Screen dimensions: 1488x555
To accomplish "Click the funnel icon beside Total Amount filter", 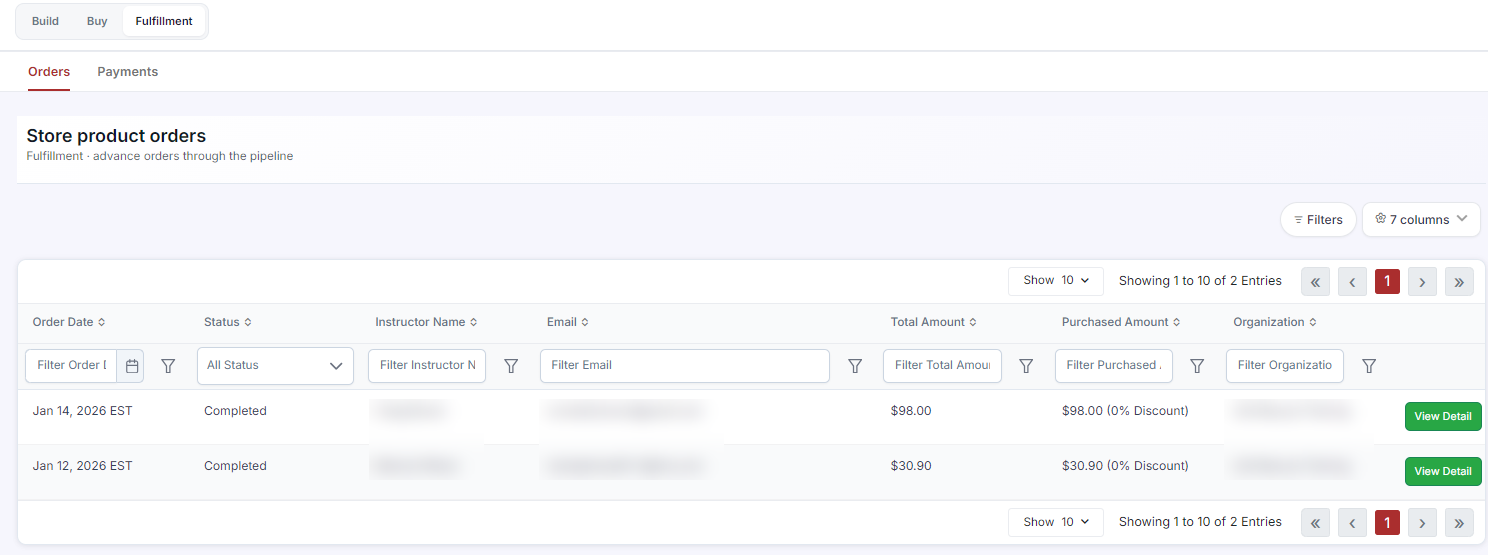I will tap(1026, 366).
